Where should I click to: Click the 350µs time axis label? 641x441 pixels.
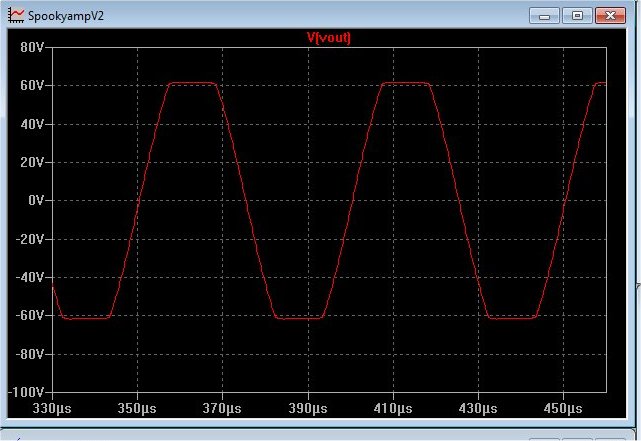click(x=137, y=408)
